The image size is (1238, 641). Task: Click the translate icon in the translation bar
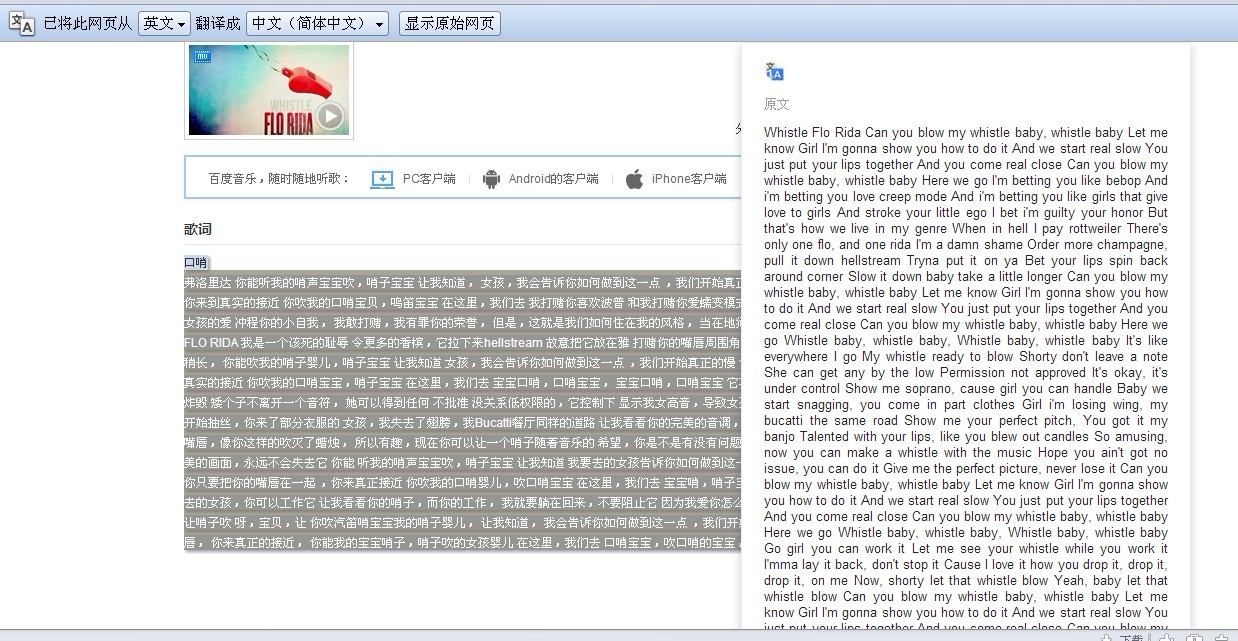[22, 23]
